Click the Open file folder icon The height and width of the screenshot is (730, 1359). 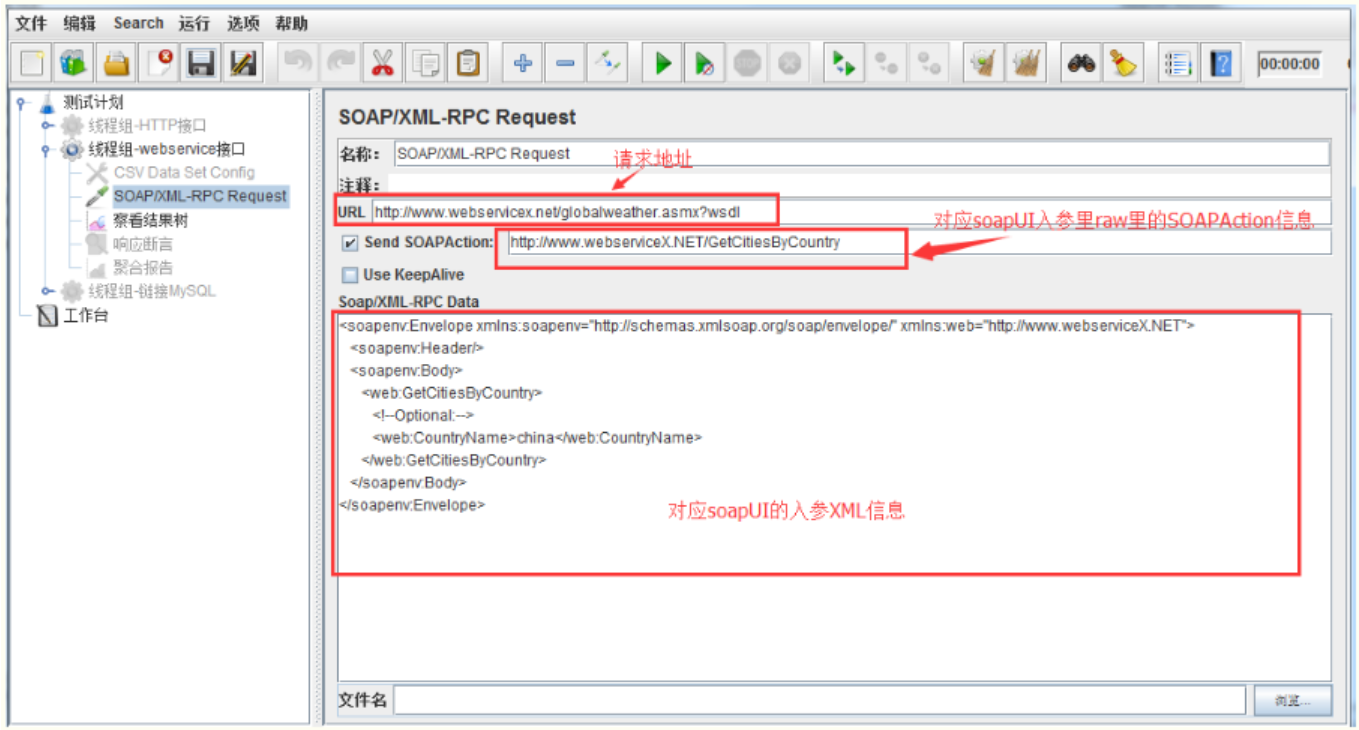[117, 64]
